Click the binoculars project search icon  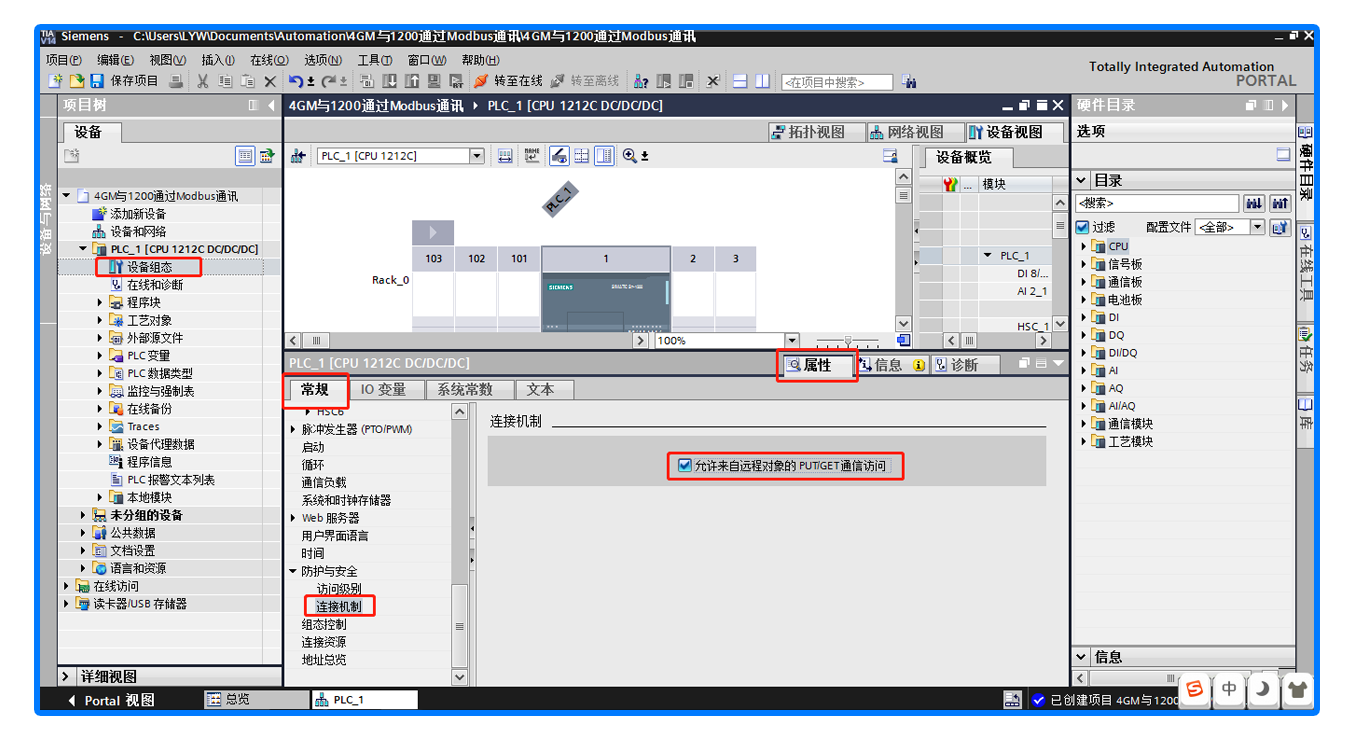pos(909,82)
